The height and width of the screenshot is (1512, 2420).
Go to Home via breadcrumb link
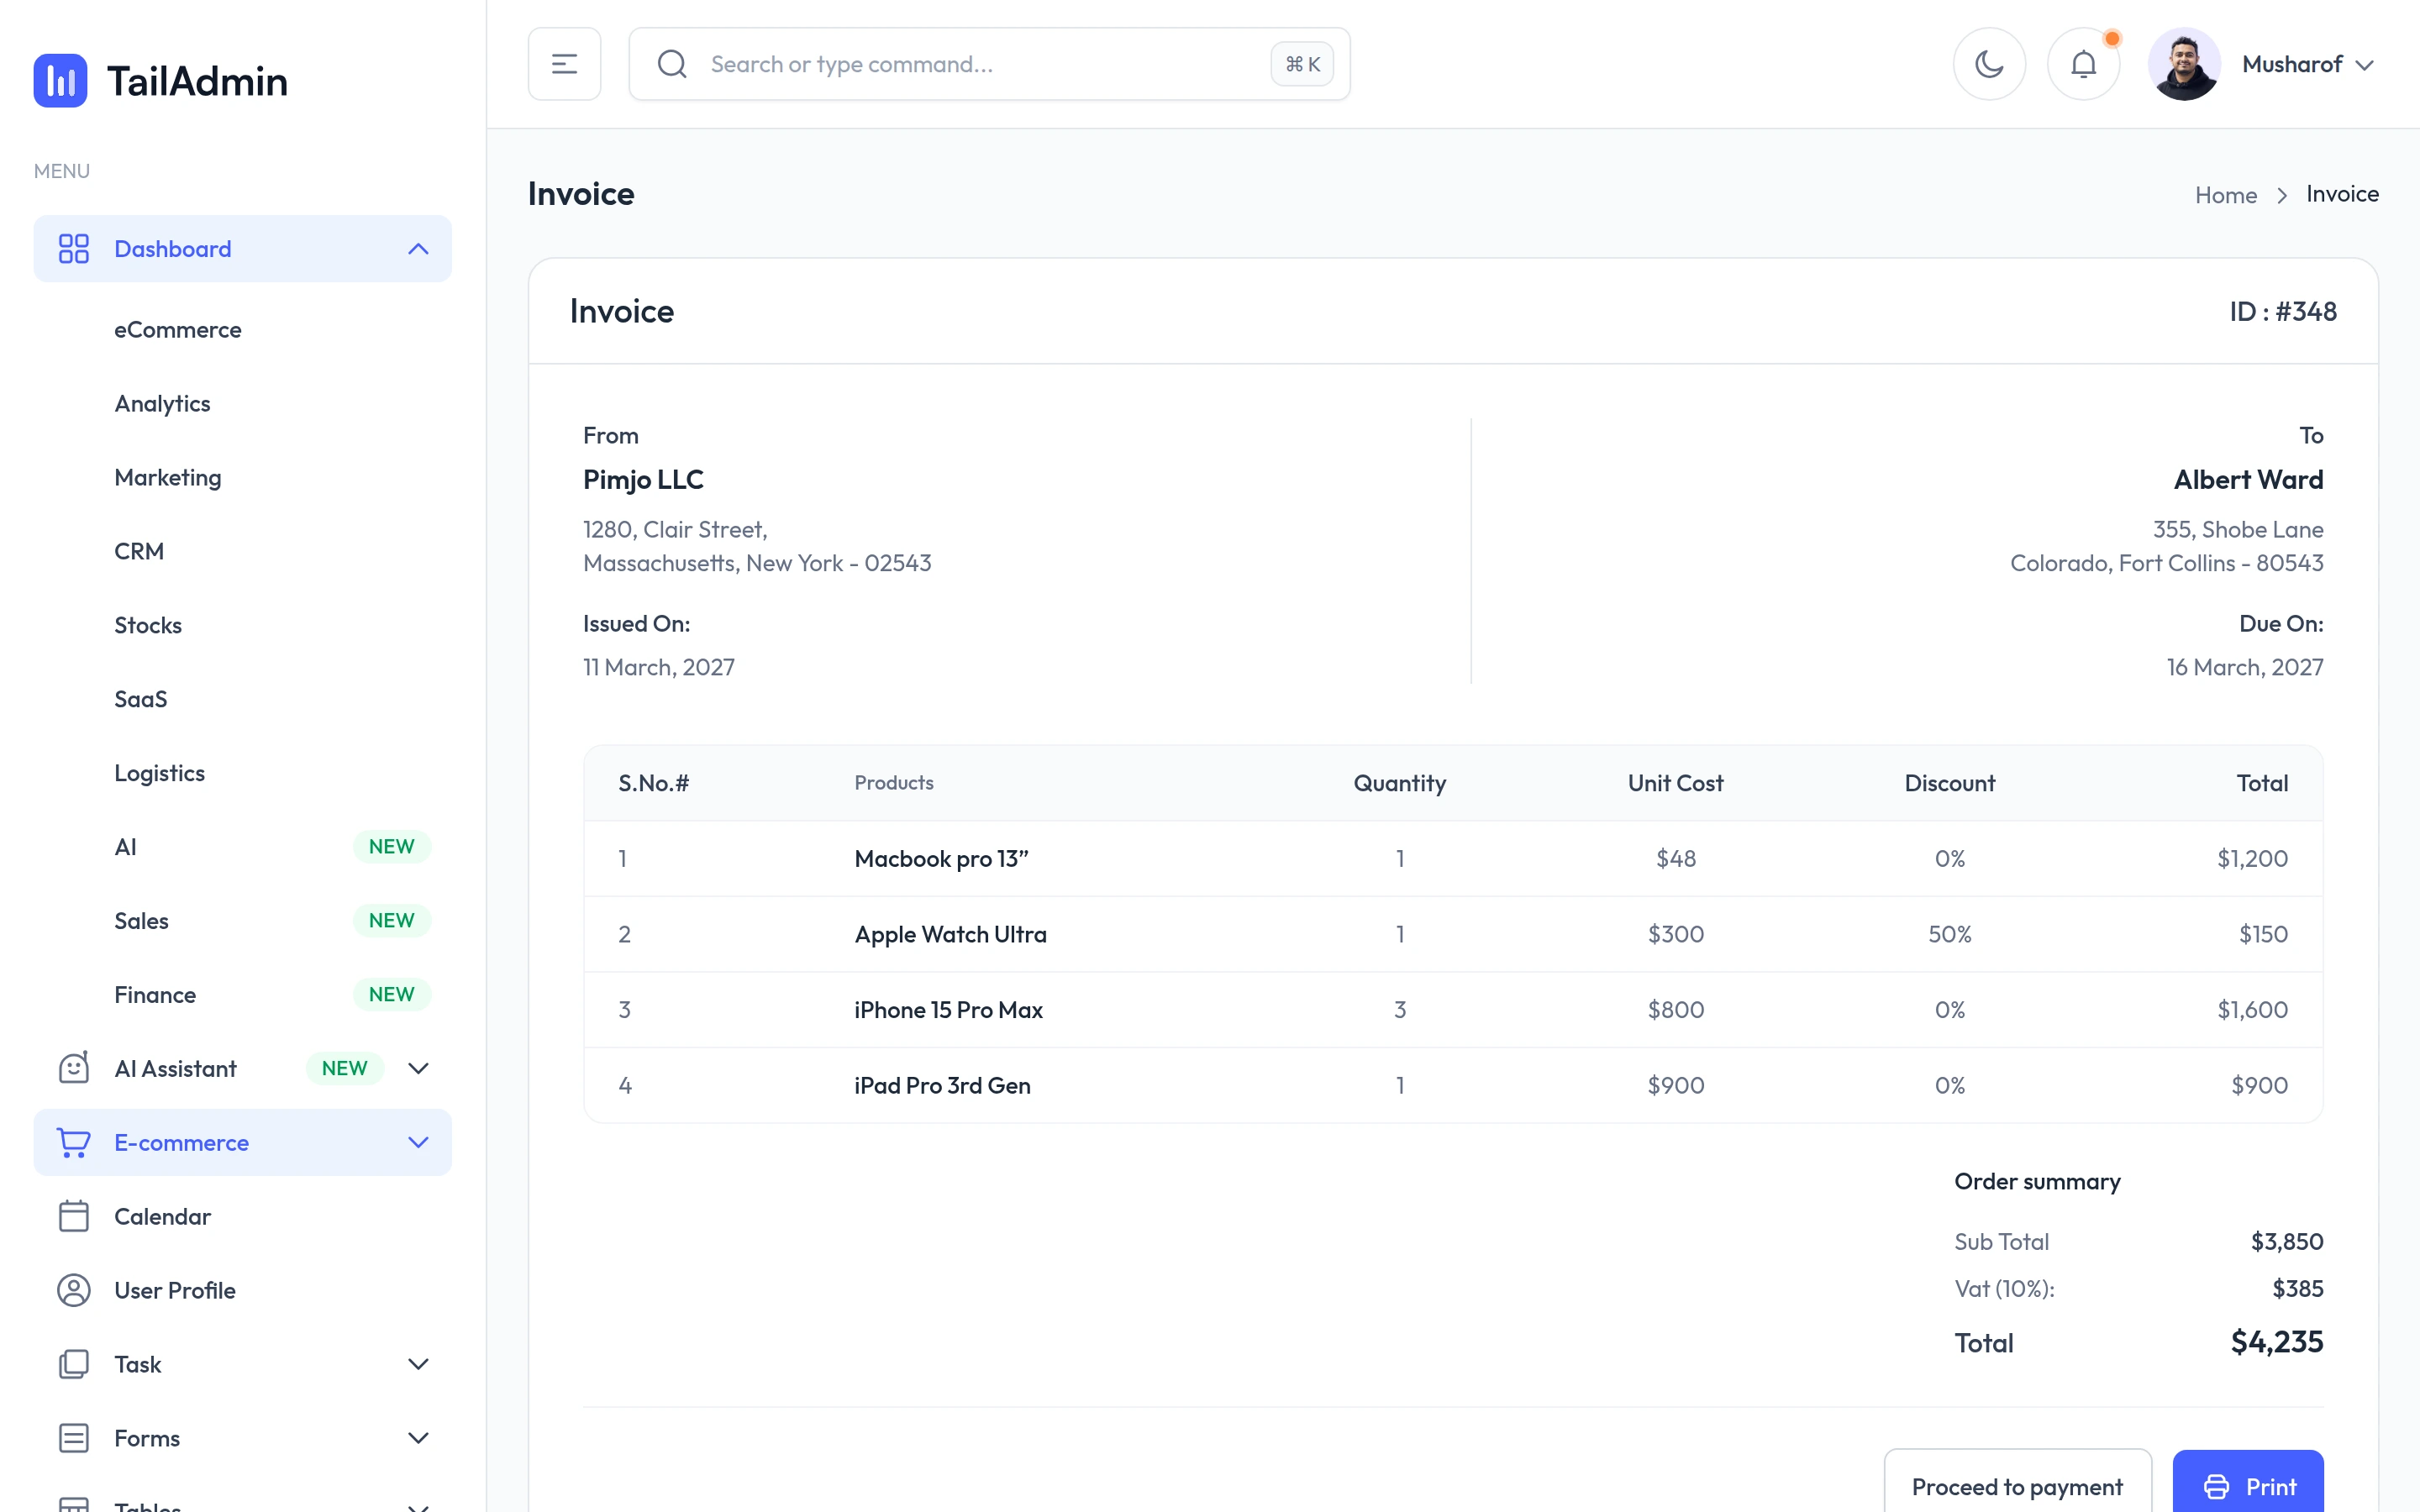click(2225, 195)
